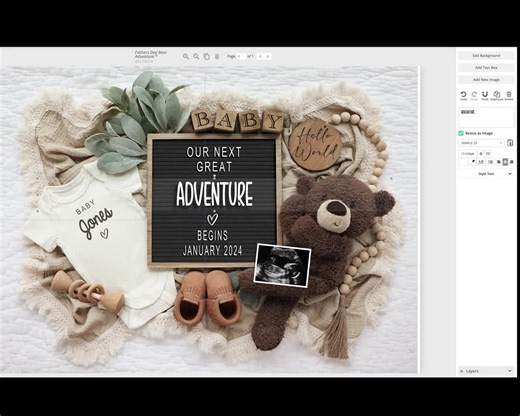This screenshot has width=520, height=416.
Task: Click the Edit Background button
Action: click(486, 56)
